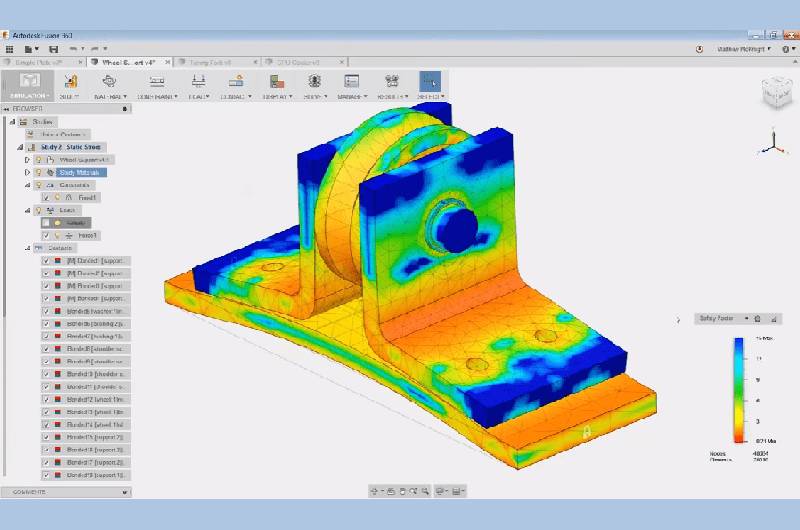The image size is (800, 530).
Task: Uncheck the Bonded13 wheel contact checkbox
Action: [x=46, y=412]
